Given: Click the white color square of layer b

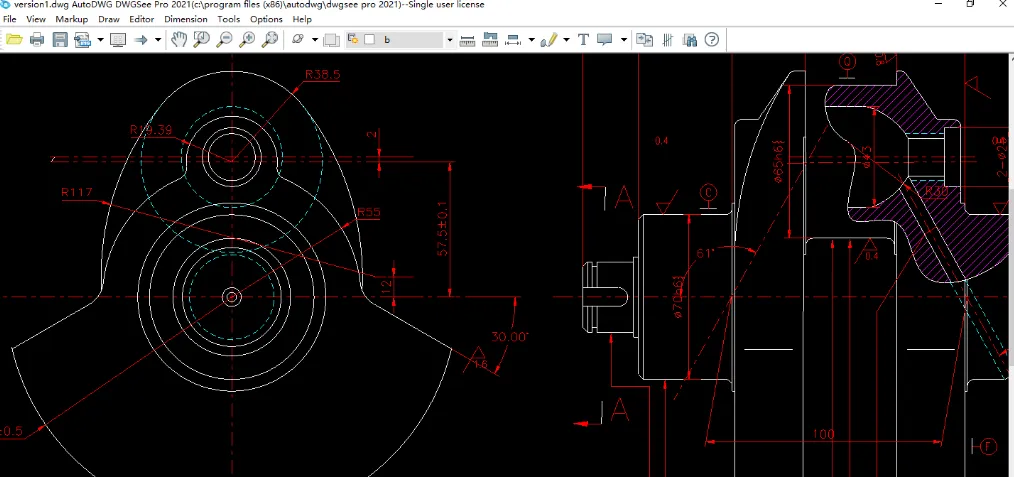Looking at the screenshot, I should pyautogui.click(x=369, y=40).
